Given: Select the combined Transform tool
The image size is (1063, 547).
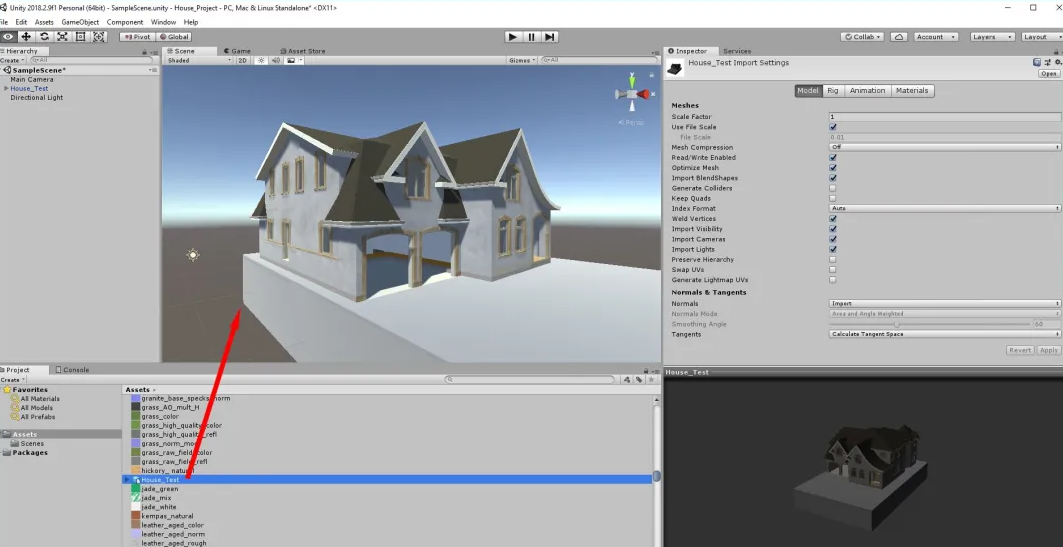Looking at the screenshot, I should pyautogui.click(x=99, y=37).
